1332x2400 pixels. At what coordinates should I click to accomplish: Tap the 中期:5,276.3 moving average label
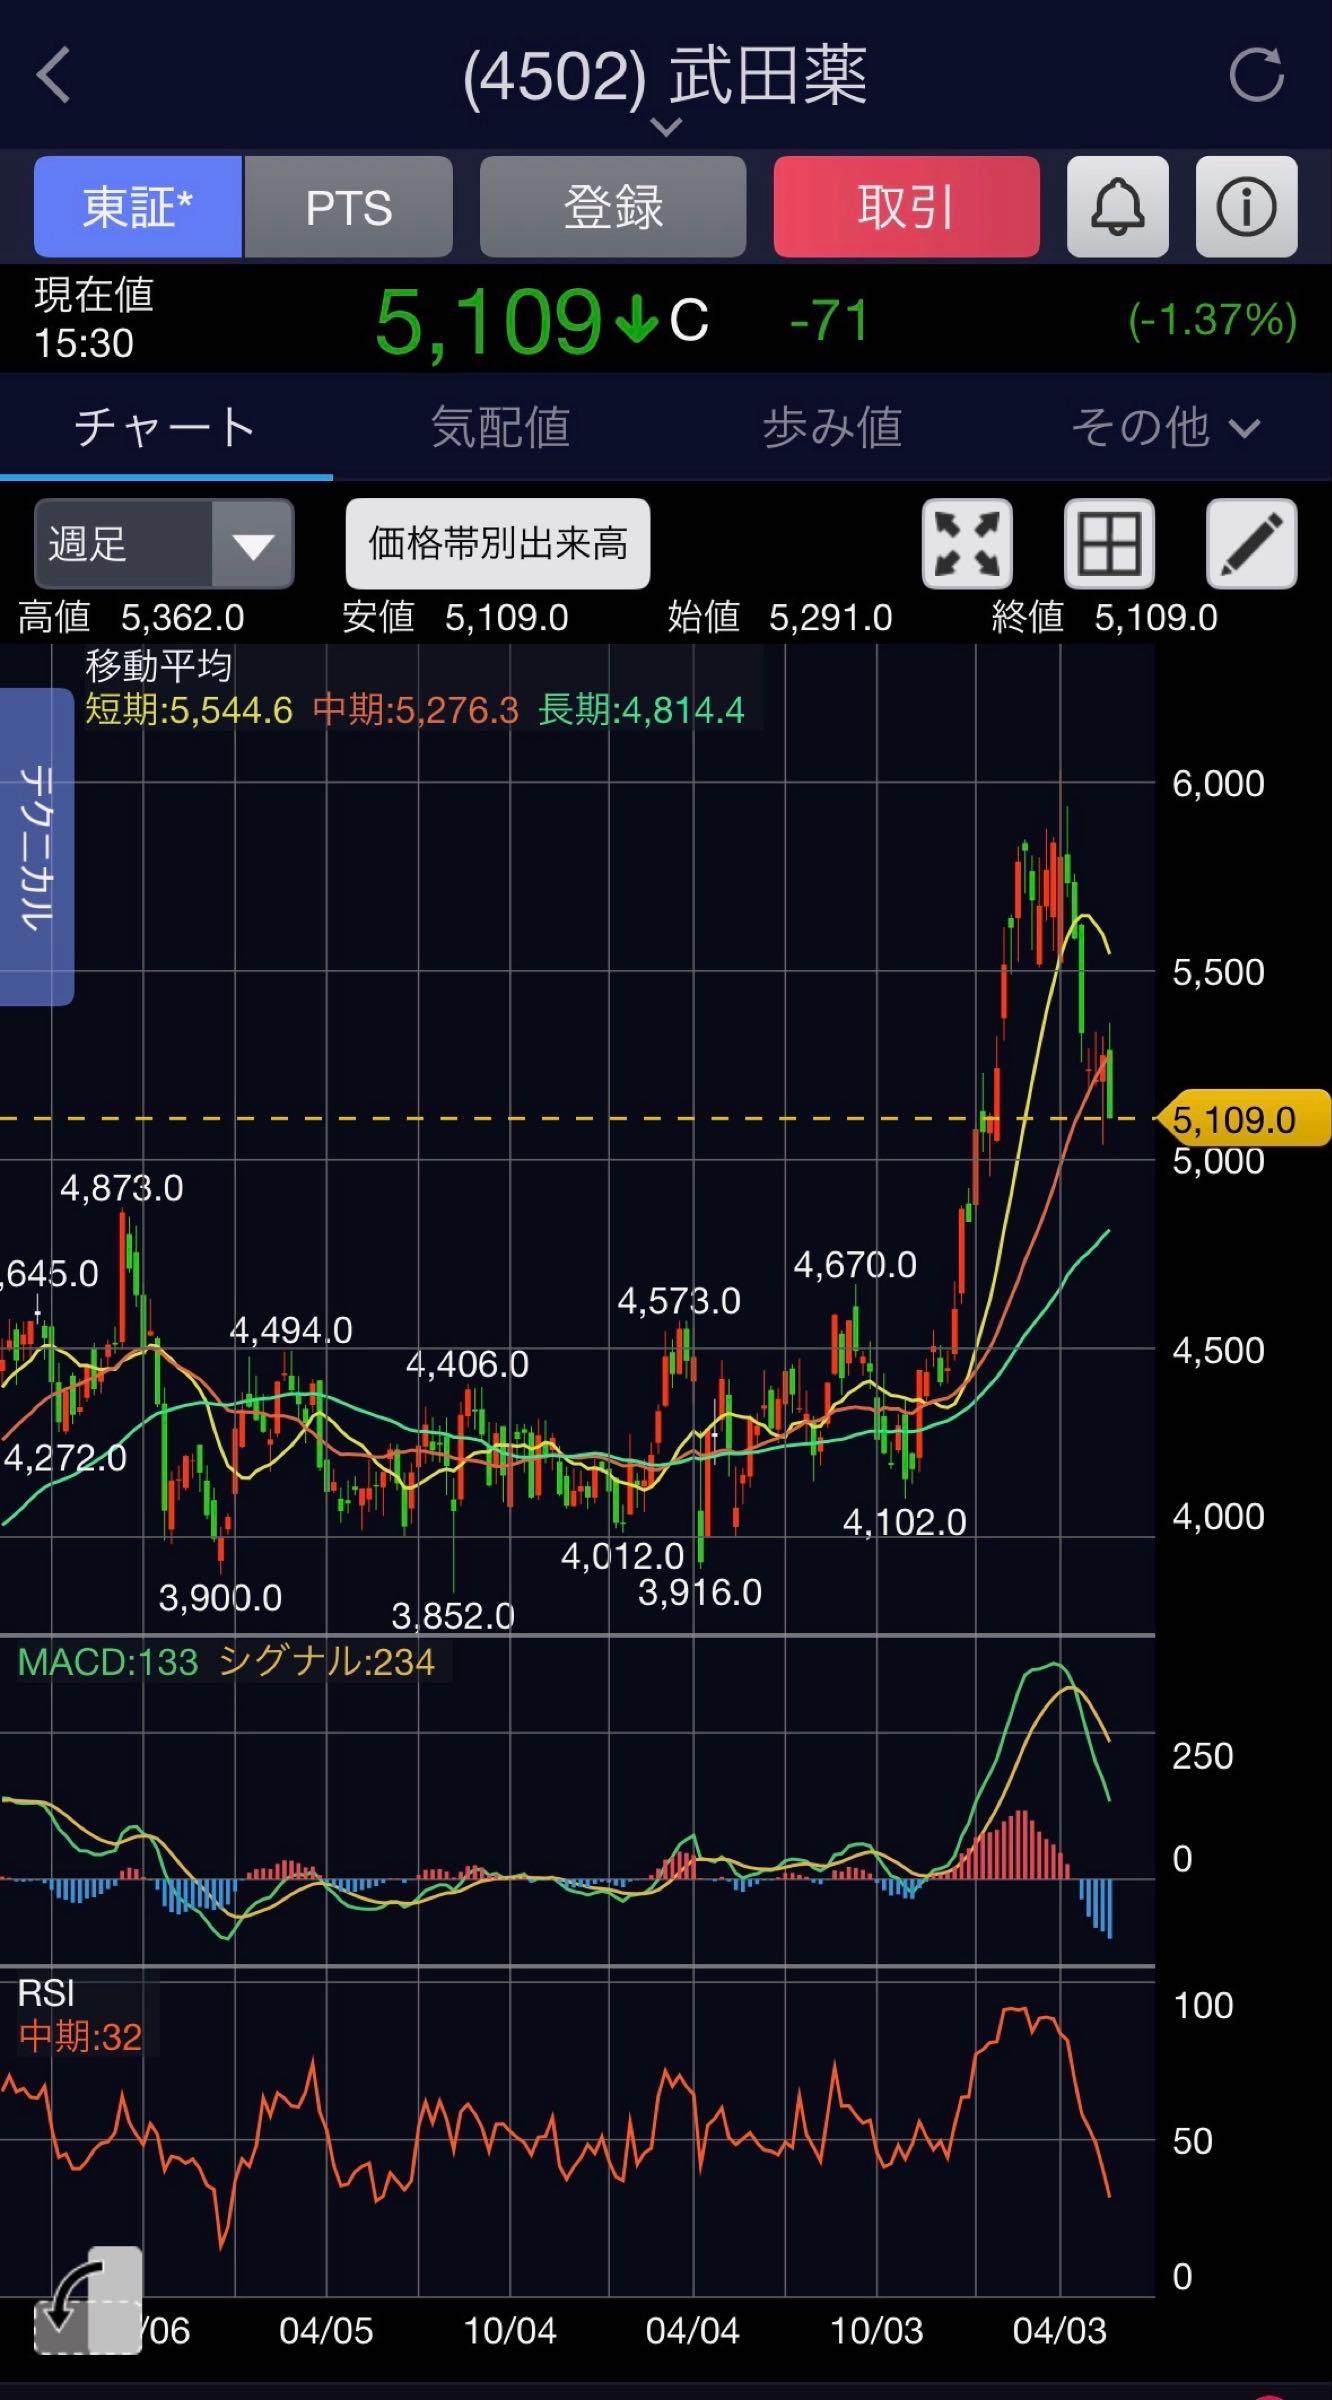click(x=416, y=710)
